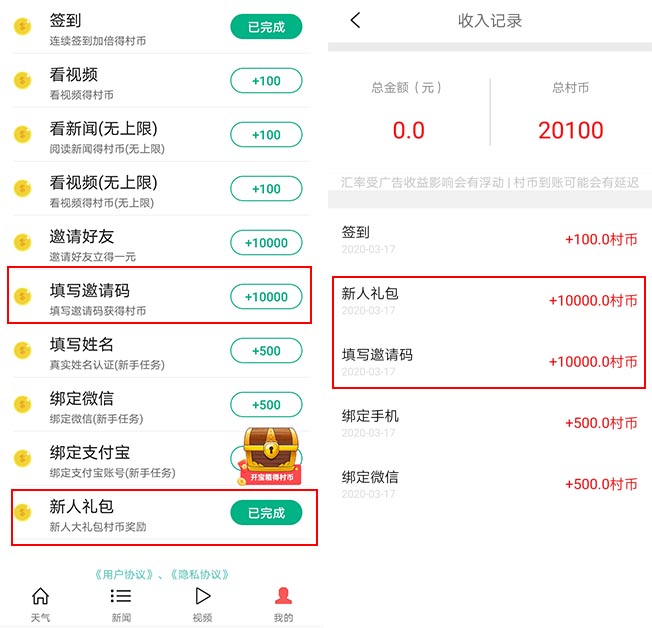Image resolution: width=652 pixels, height=628 pixels.
Task: Claim +500 for 绑定微信 task
Action: pos(266,405)
